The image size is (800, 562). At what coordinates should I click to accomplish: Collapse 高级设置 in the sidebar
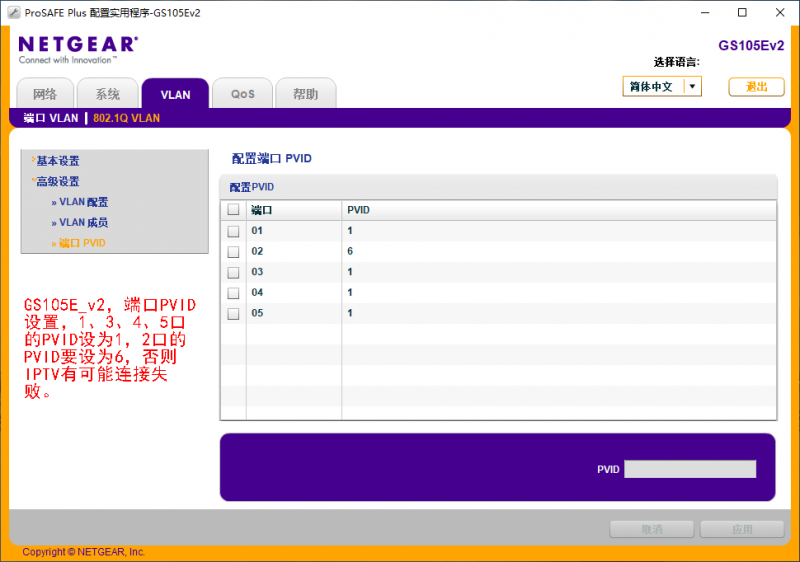tap(57, 182)
